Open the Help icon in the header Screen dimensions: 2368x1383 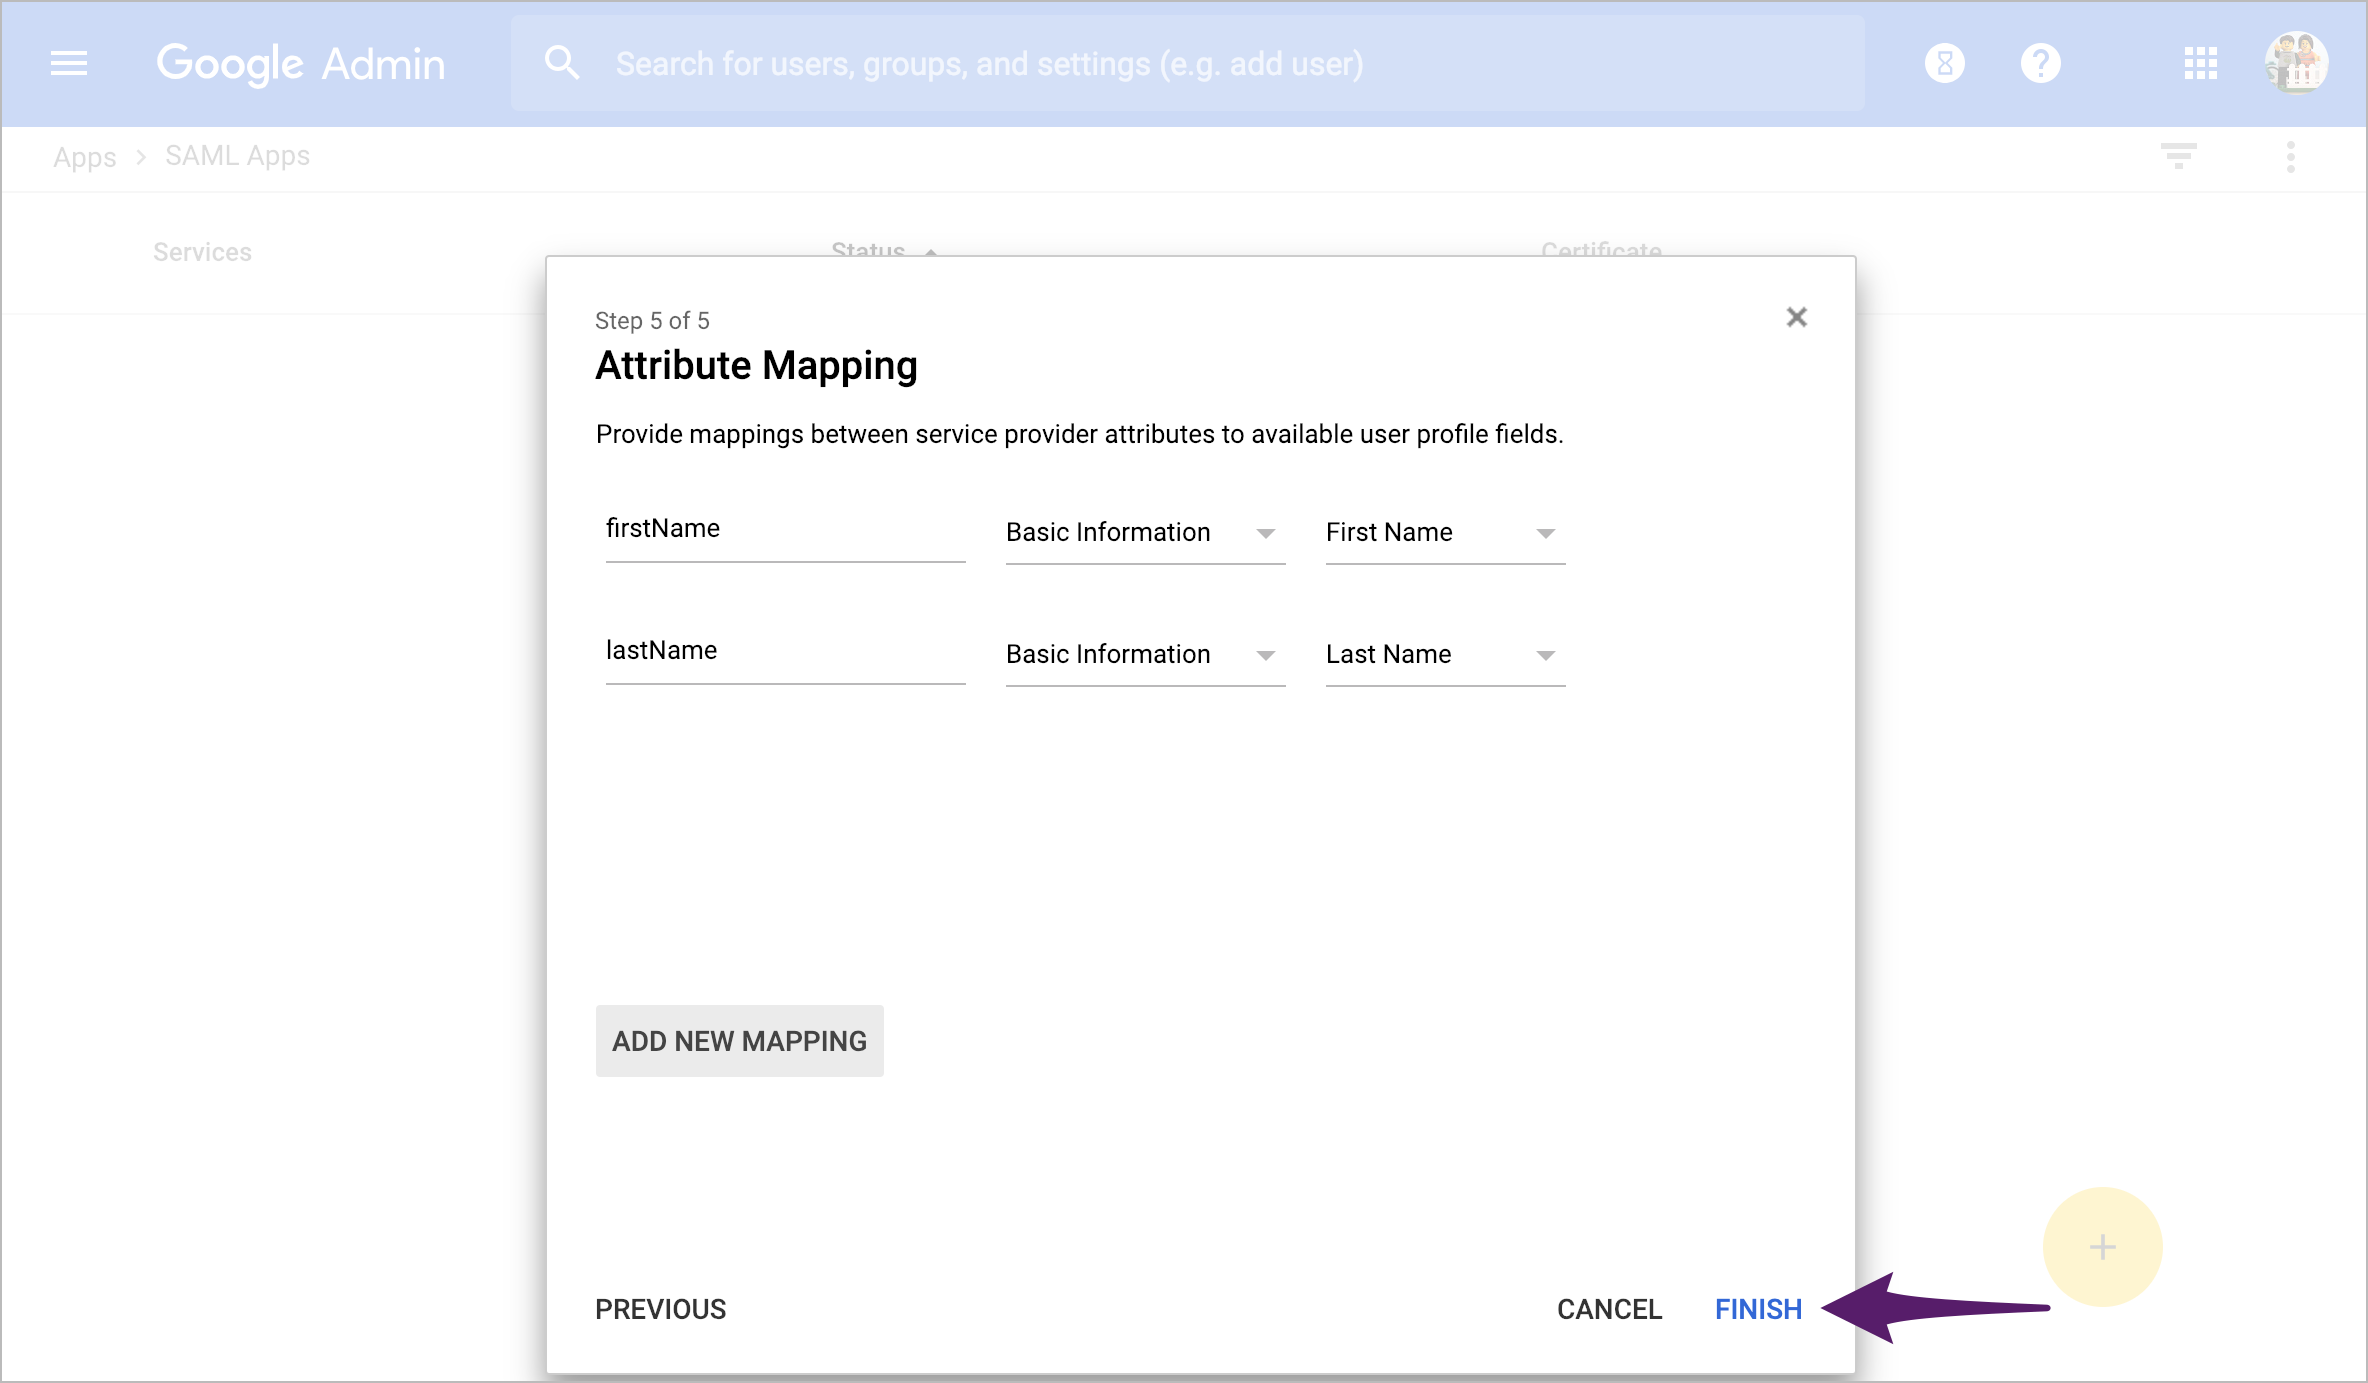click(2040, 63)
